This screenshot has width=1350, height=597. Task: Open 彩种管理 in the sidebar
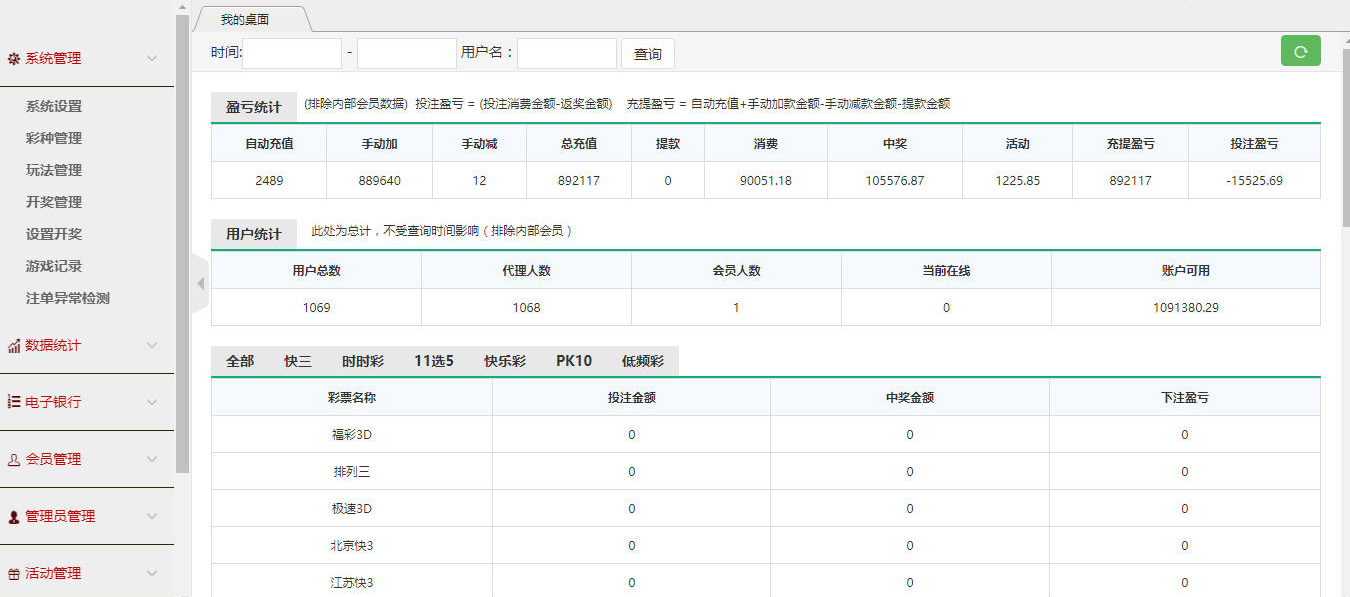click(54, 138)
